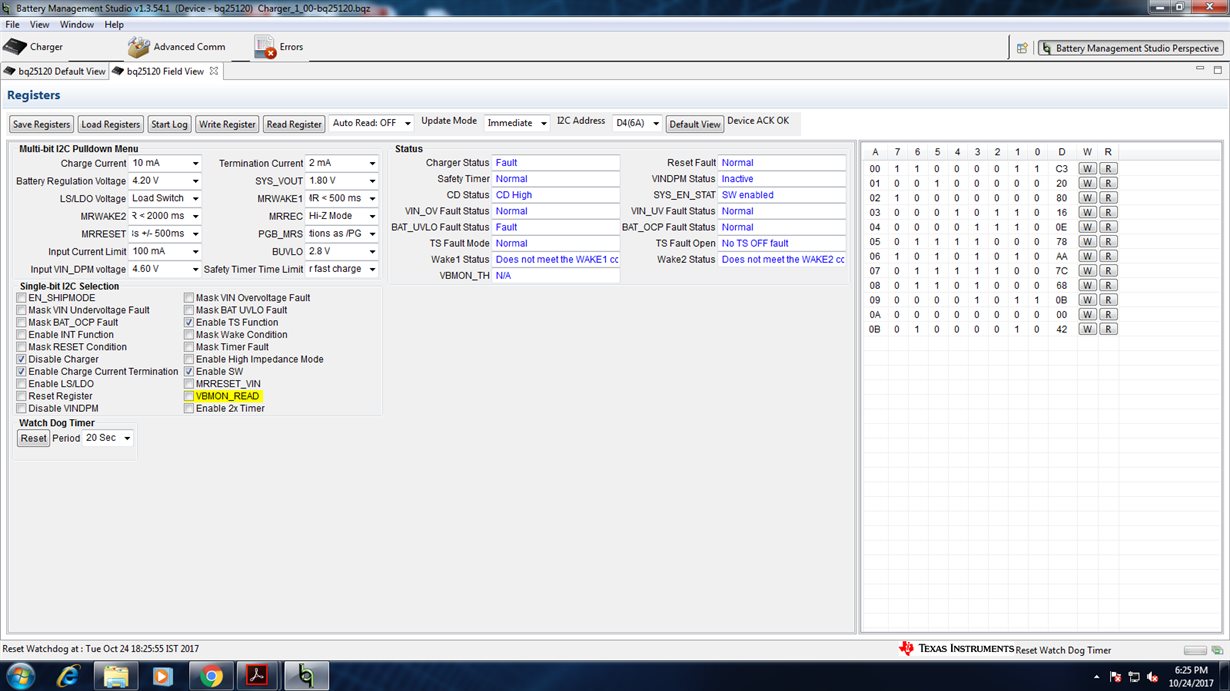Click the Open Perspective icon
The image size is (1230, 691).
click(x=1022, y=48)
